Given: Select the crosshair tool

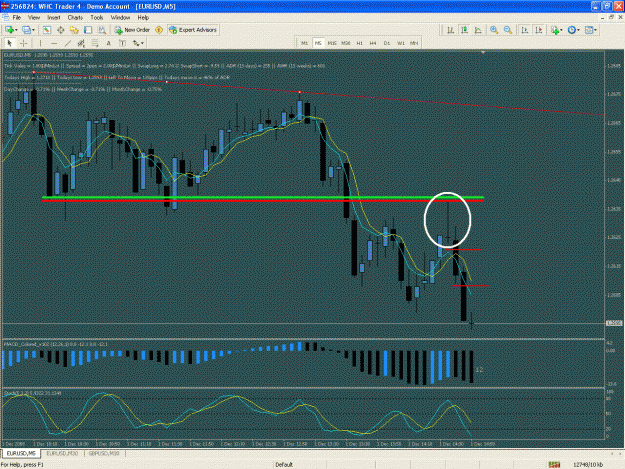Looking at the screenshot, I should coord(24,43).
